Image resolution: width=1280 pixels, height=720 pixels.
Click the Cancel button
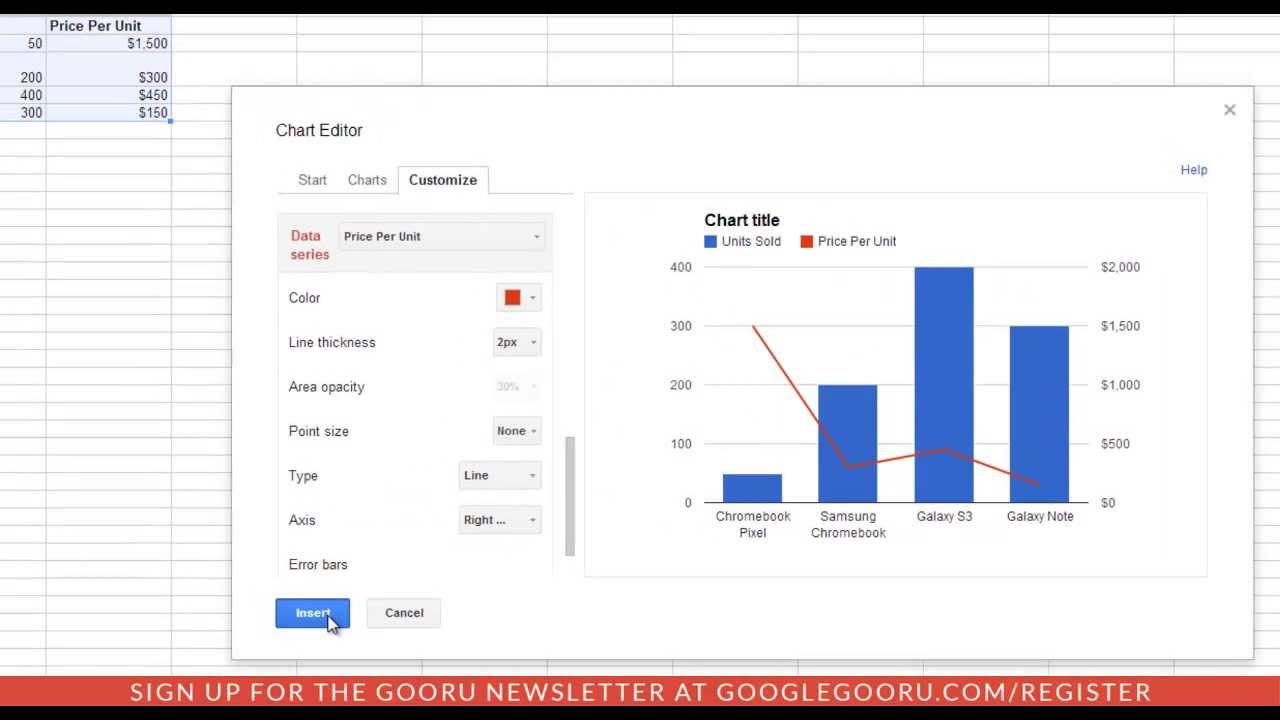pos(404,613)
